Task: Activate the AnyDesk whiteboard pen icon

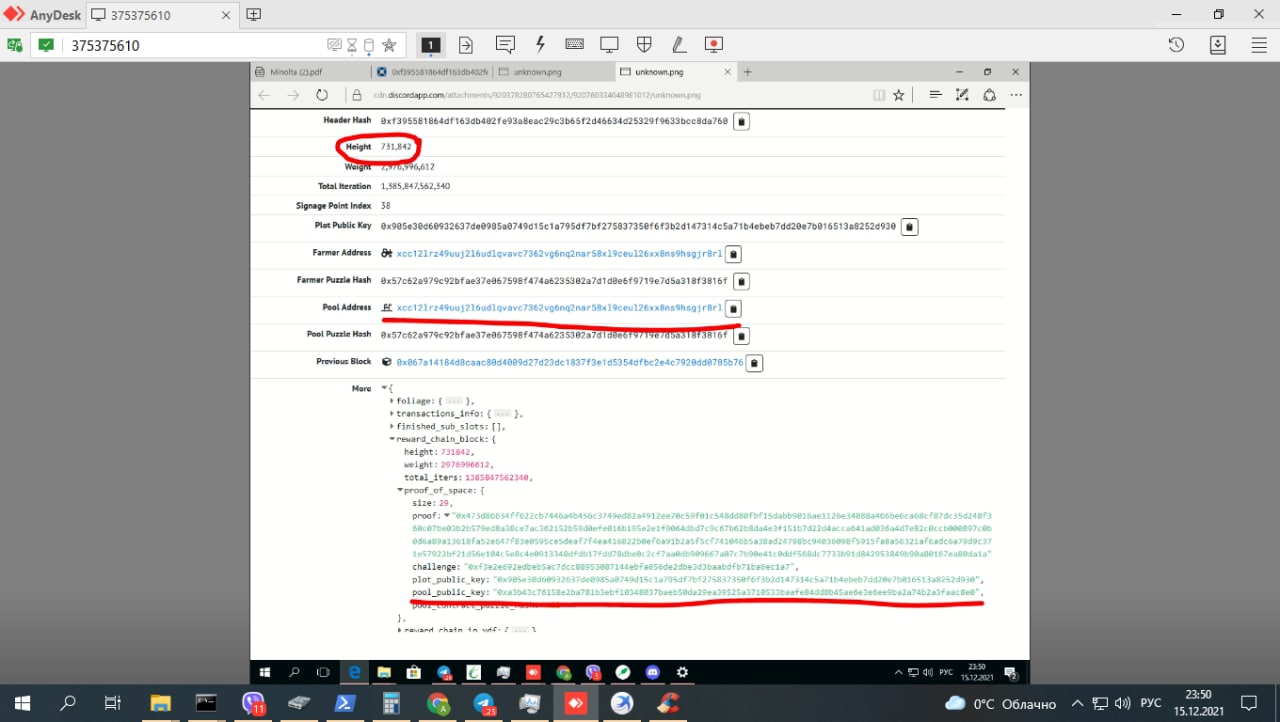Action: click(x=678, y=45)
